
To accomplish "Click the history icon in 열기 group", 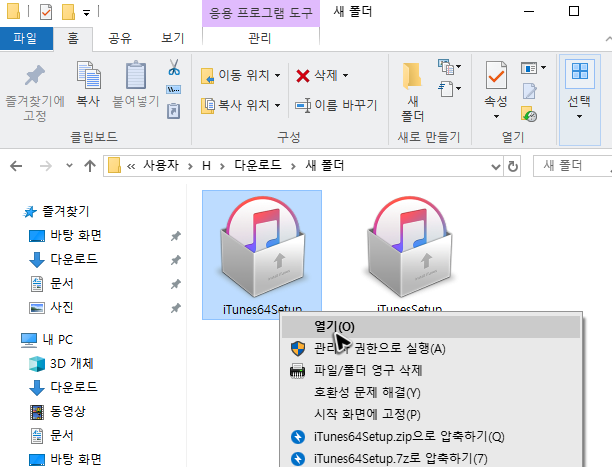I will click(529, 114).
